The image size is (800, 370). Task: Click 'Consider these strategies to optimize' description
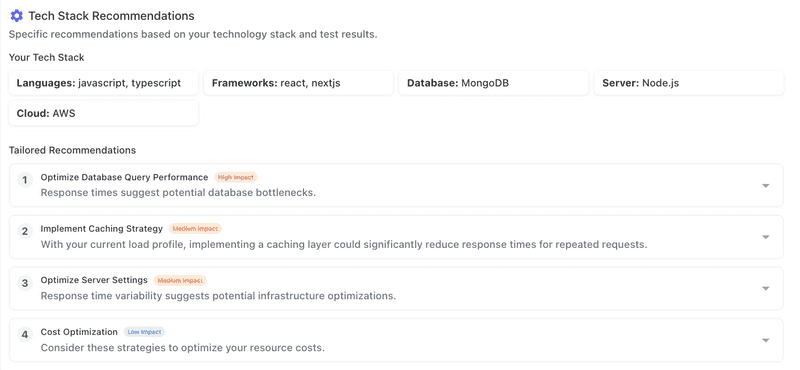pos(183,348)
